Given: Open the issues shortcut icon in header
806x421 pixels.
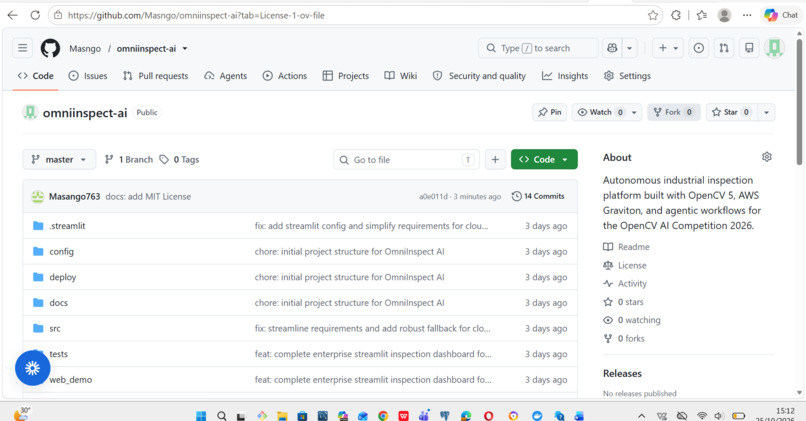Looking at the screenshot, I should [699, 48].
